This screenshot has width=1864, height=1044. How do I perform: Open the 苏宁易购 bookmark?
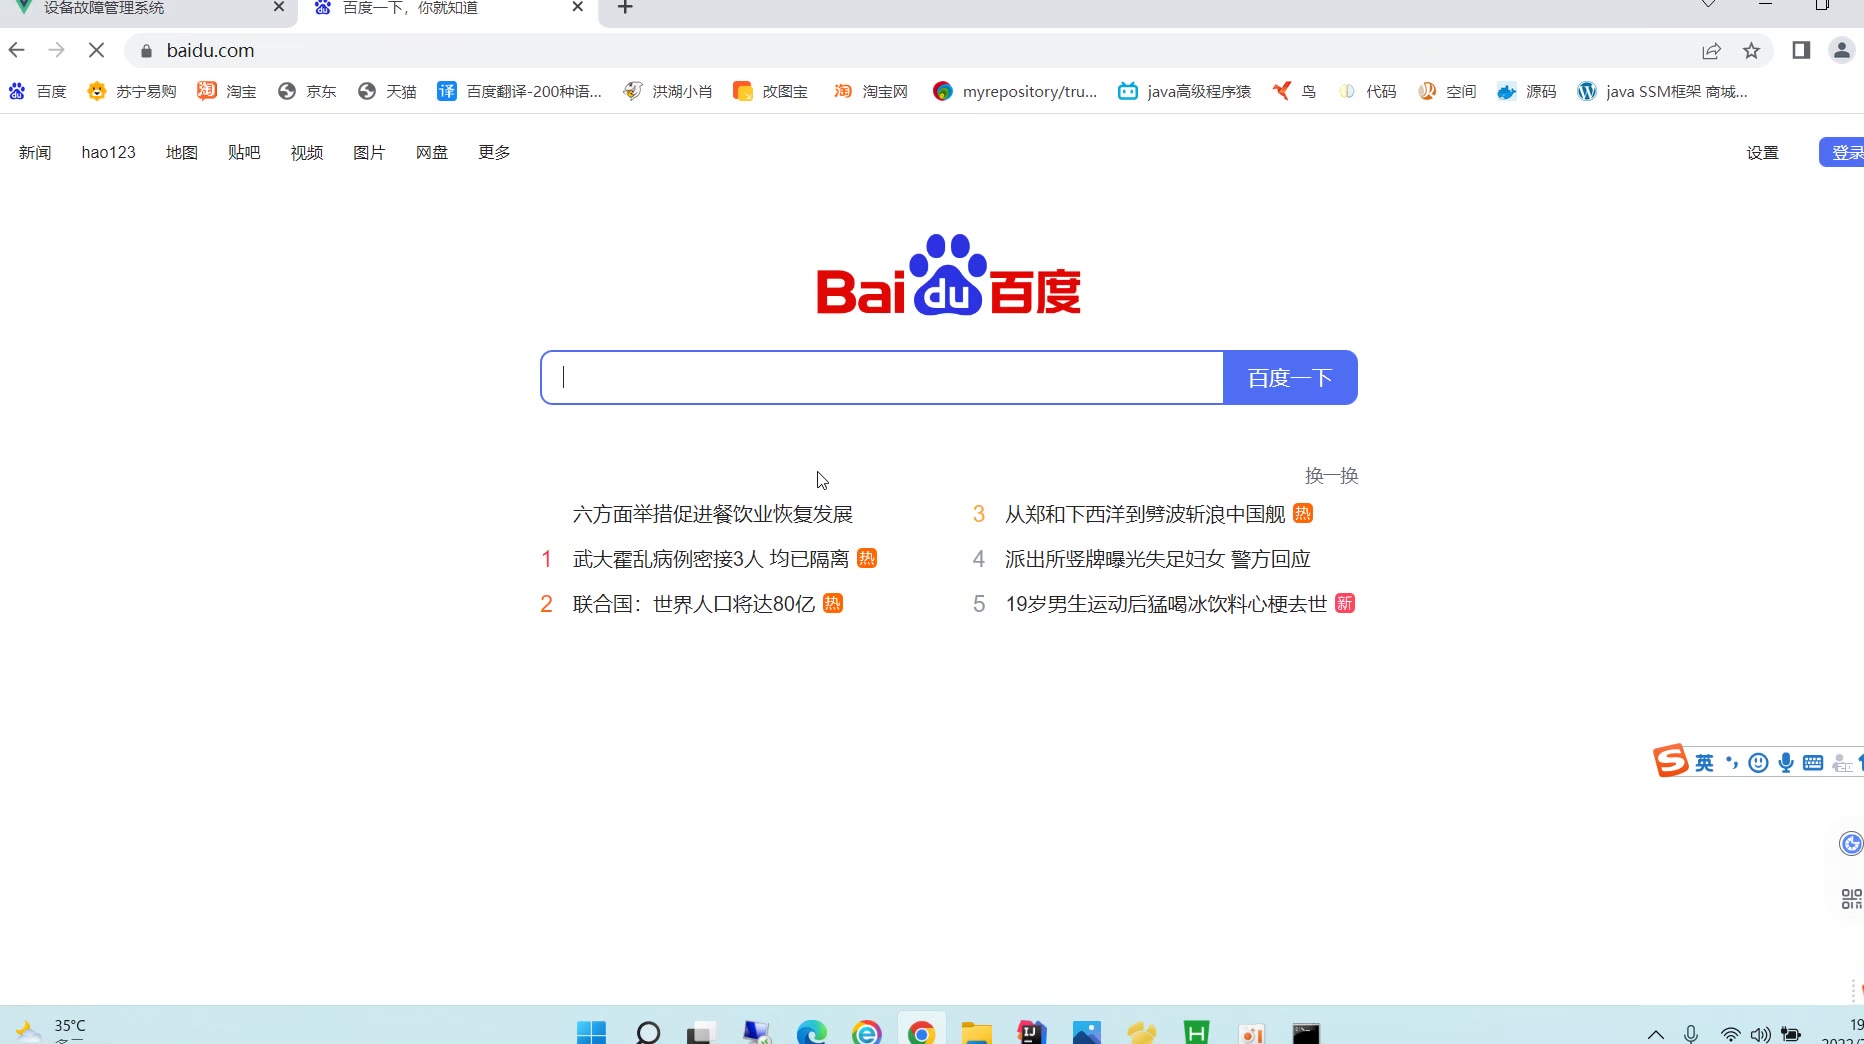[132, 91]
